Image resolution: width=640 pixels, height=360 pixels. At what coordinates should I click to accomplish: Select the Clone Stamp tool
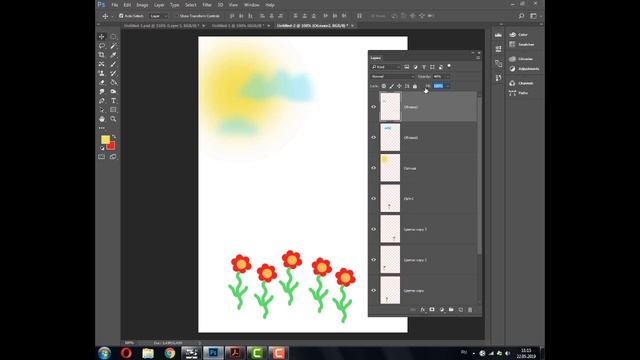pyautogui.click(x=102, y=73)
